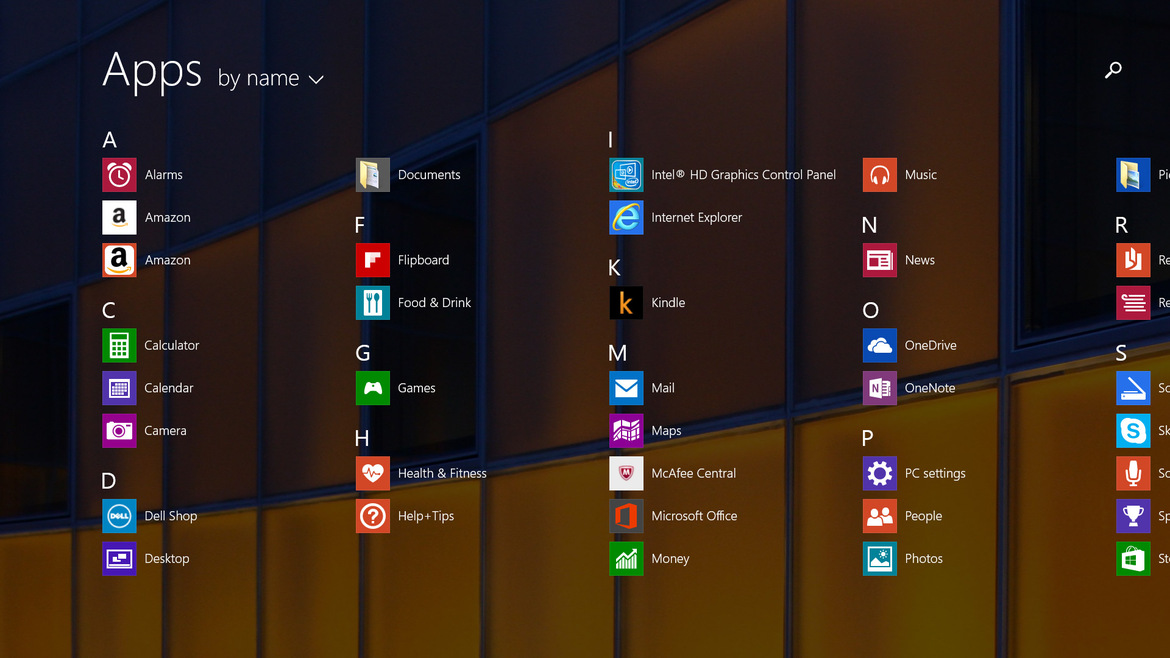Click the letter R group header
1170x658 pixels.
1121,225
